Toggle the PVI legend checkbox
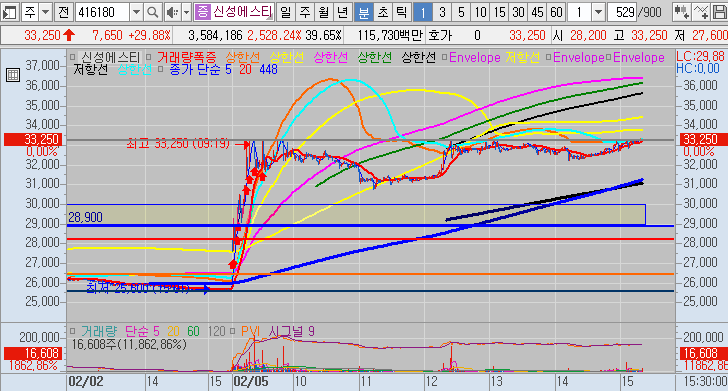This screenshot has height=391, width=728. pos(233,331)
